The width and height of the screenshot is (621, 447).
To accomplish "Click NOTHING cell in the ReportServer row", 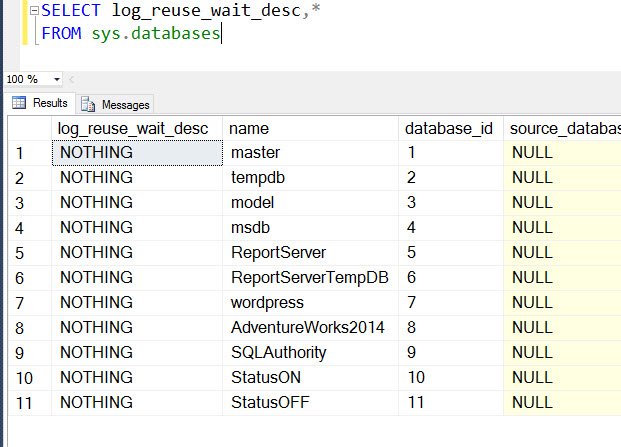I will (137, 253).
